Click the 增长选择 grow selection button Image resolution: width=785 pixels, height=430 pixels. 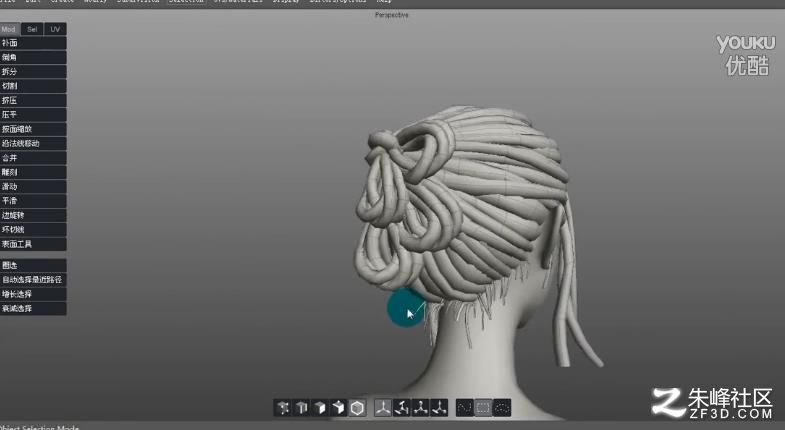click(33, 294)
